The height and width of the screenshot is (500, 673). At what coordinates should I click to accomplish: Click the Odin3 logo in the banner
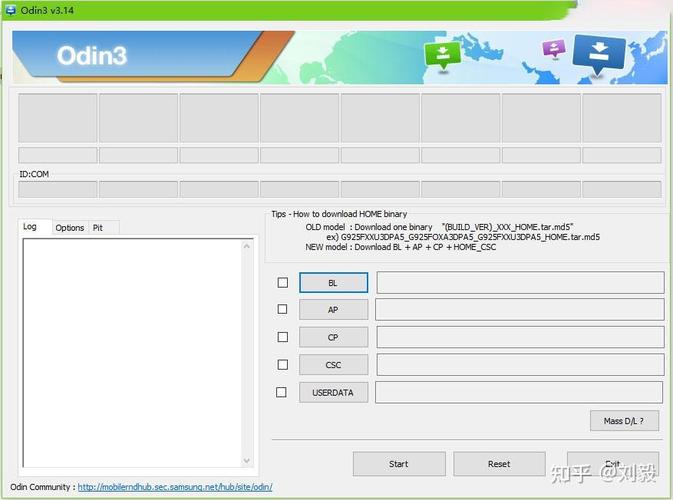pos(92,56)
